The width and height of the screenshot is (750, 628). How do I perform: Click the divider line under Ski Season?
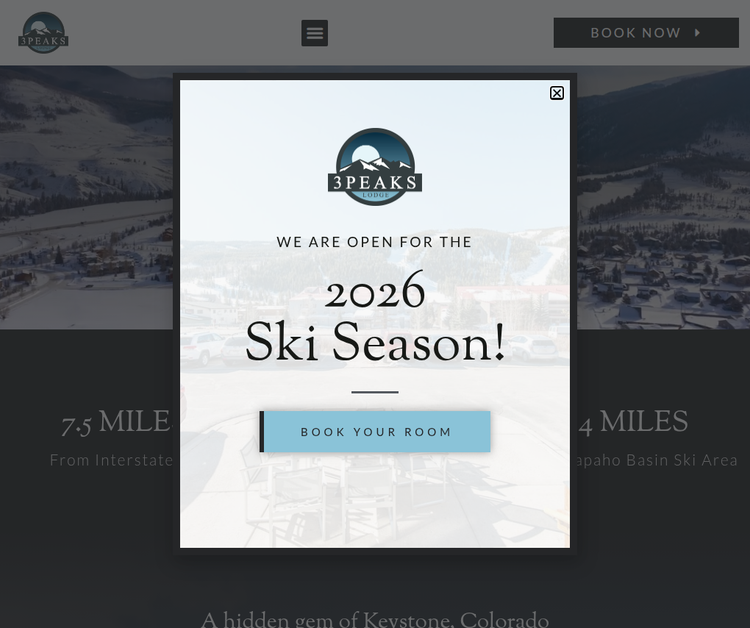pyautogui.click(x=375, y=392)
